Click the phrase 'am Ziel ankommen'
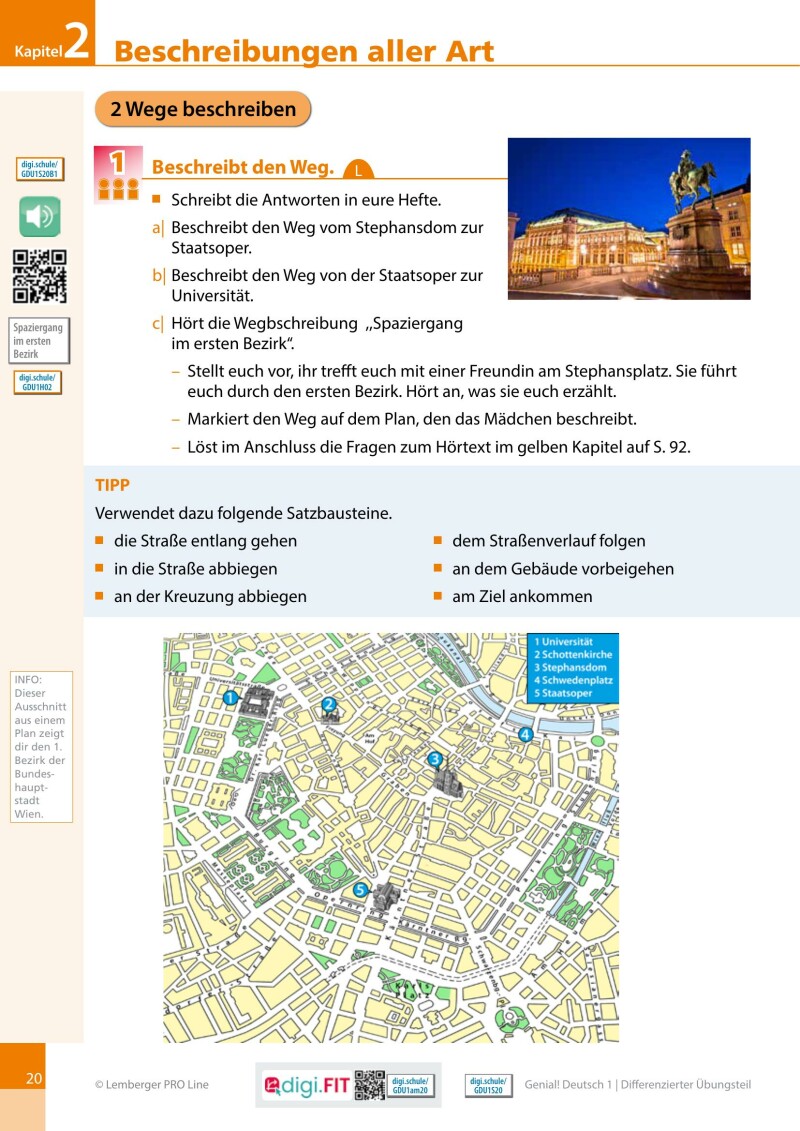Screen dimensions: 800x1131 (522, 597)
